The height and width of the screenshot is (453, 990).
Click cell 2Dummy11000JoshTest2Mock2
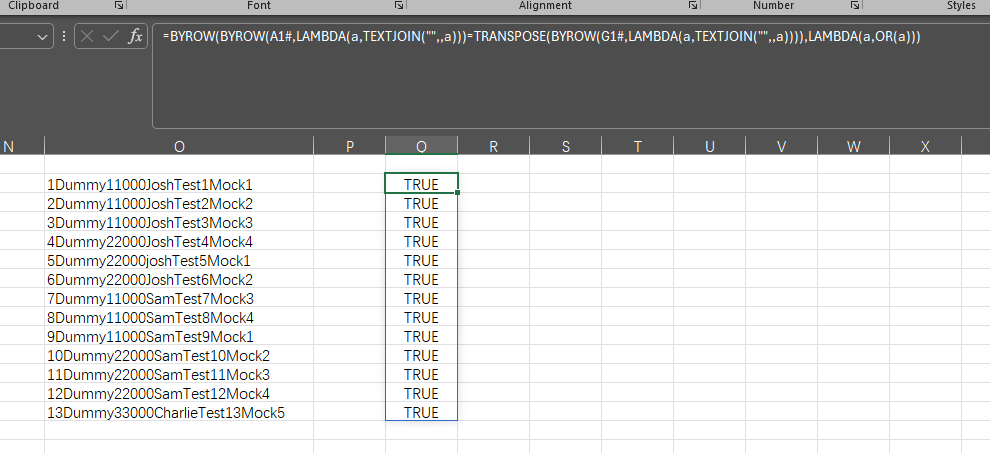(179, 203)
